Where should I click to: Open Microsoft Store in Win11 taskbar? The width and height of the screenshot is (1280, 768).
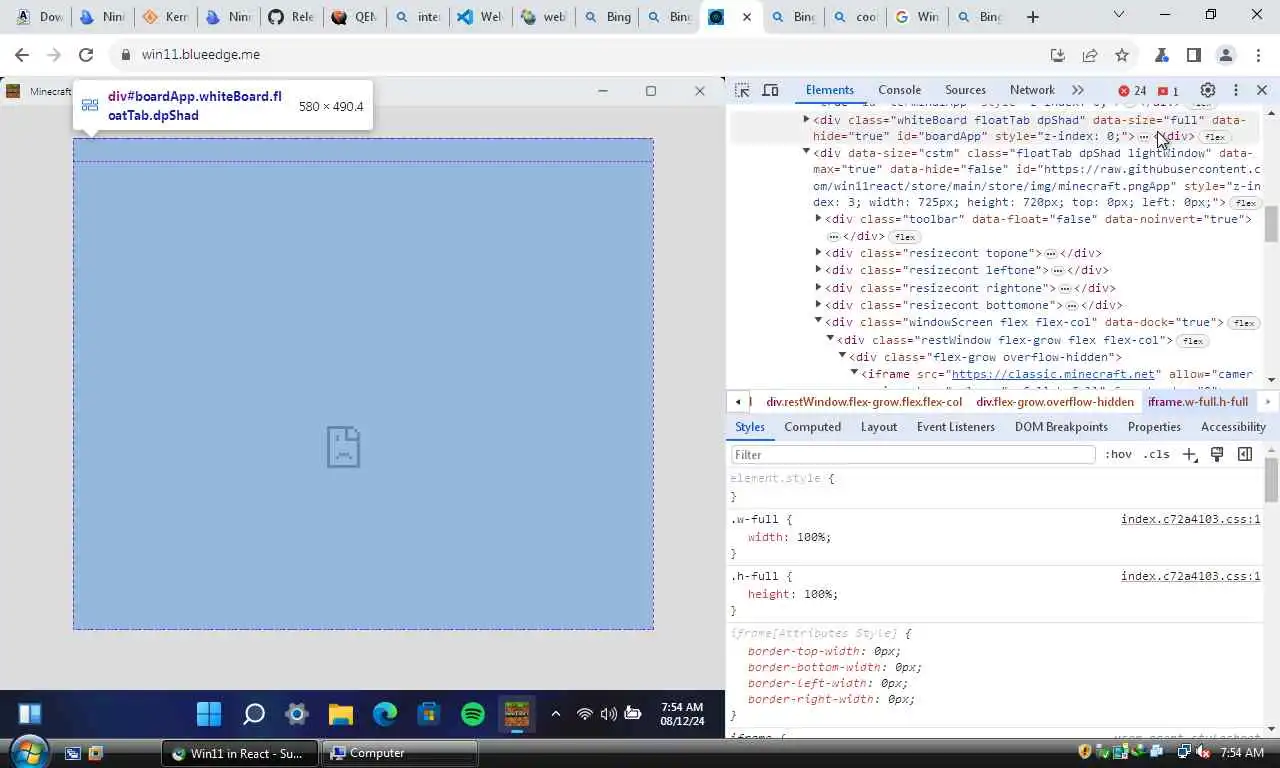(x=429, y=713)
